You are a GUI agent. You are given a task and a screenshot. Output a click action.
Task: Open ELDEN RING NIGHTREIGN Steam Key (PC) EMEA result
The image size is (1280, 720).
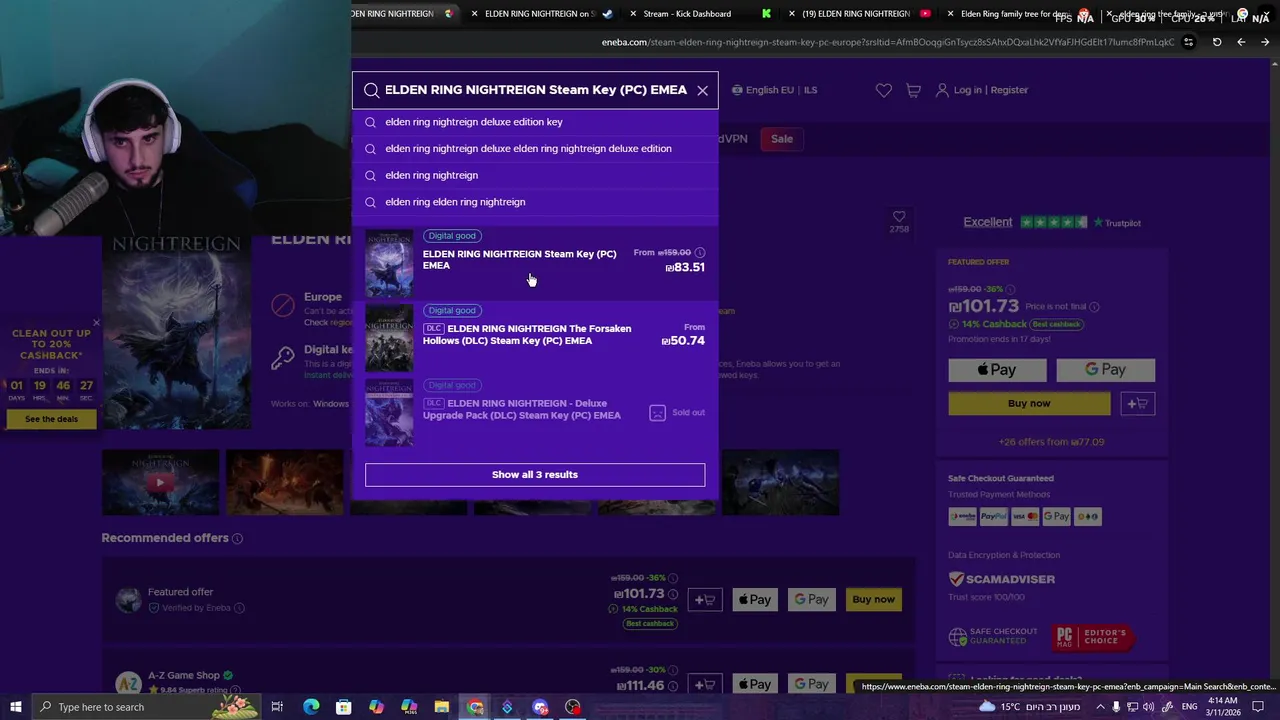pos(535,263)
